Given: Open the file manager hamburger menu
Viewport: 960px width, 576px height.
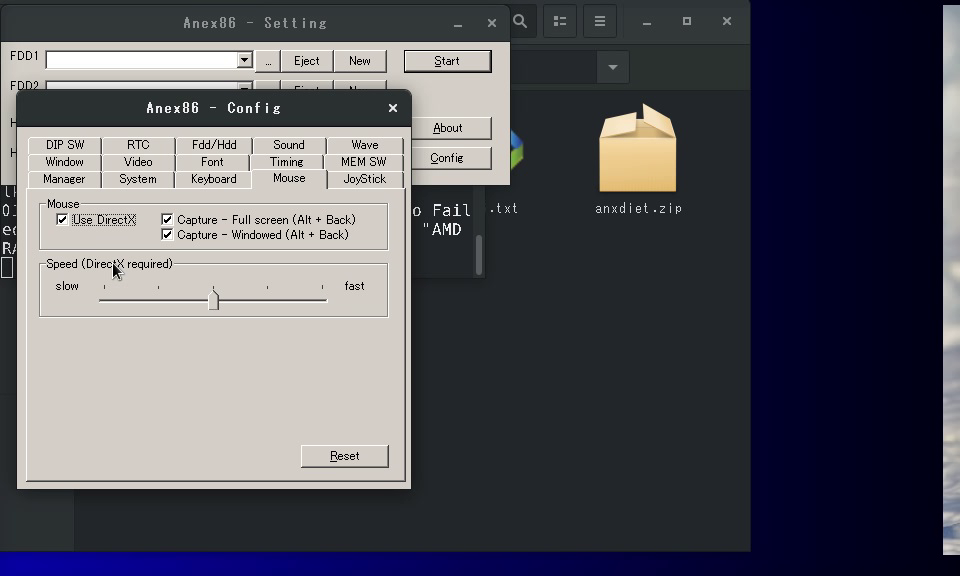Looking at the screenshot, I should point(600,21).
